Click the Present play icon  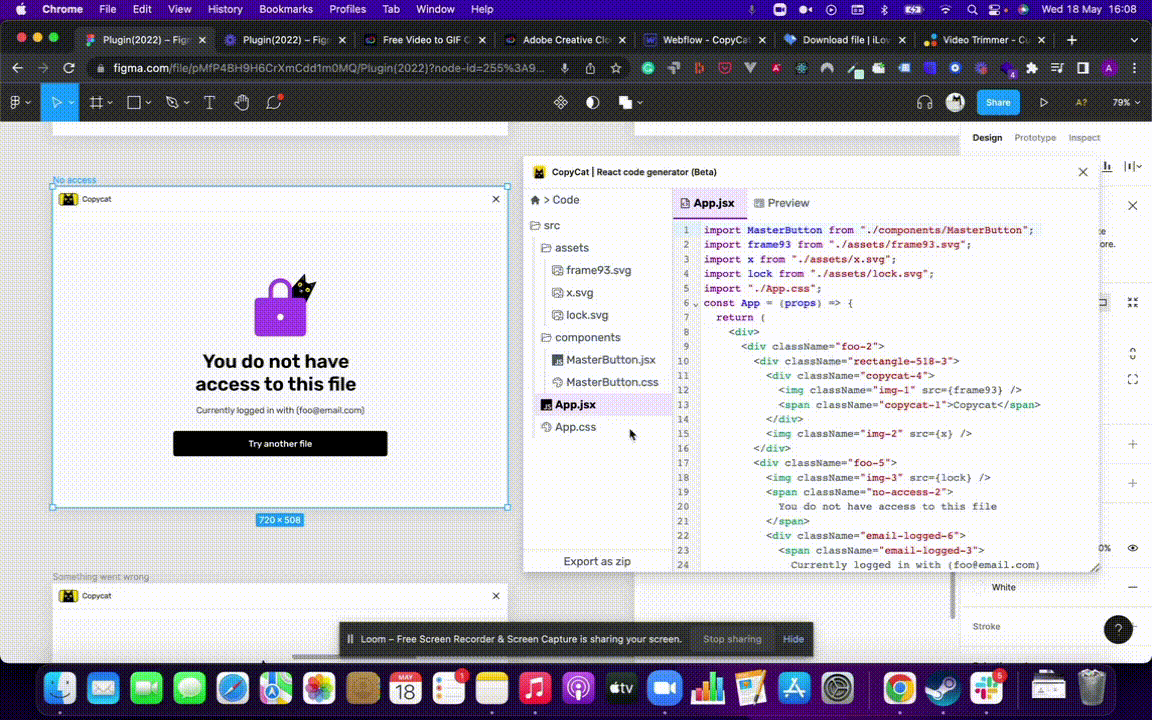1044,103
